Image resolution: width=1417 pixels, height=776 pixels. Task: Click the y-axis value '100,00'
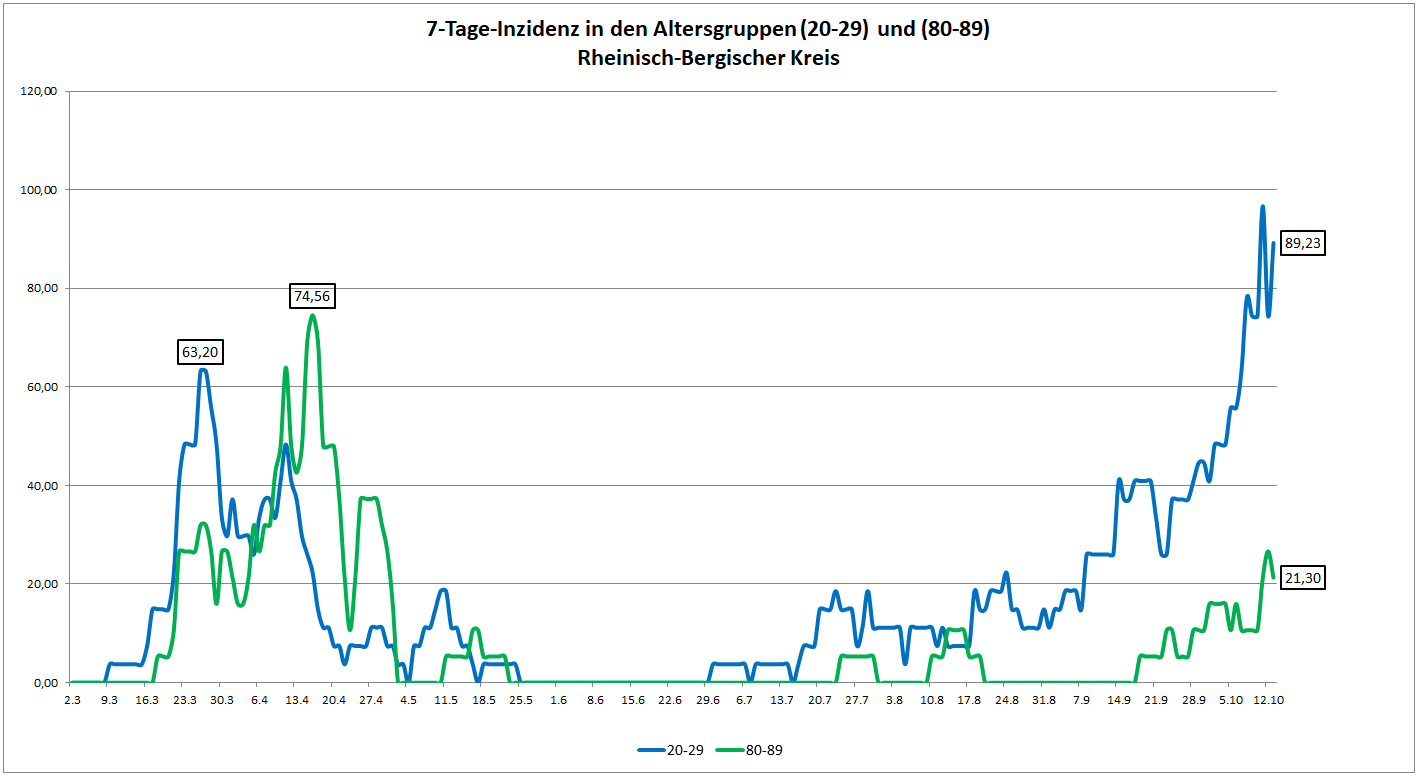pos(40,190)
